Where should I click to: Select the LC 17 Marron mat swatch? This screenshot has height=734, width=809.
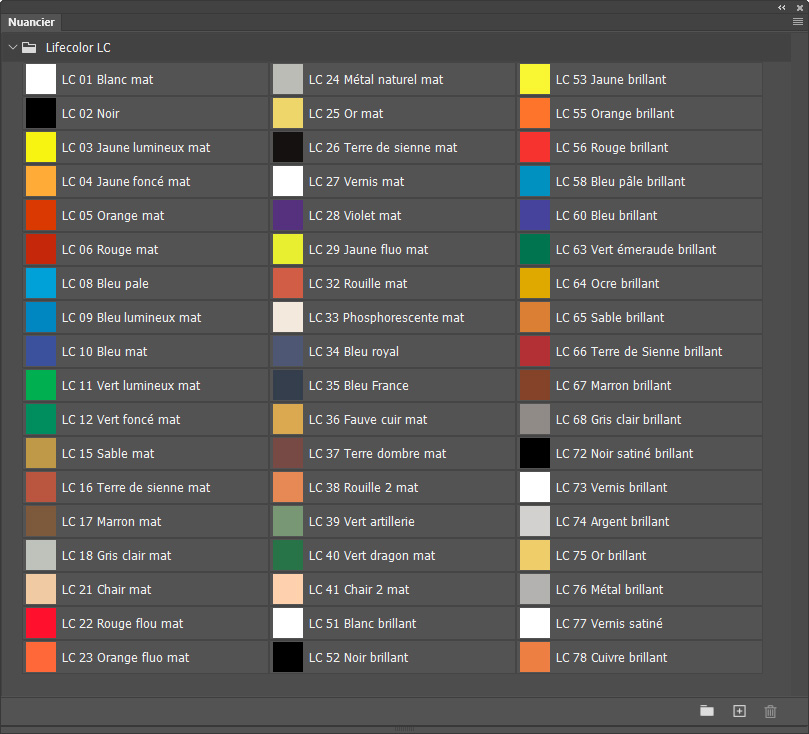(41, 522)
